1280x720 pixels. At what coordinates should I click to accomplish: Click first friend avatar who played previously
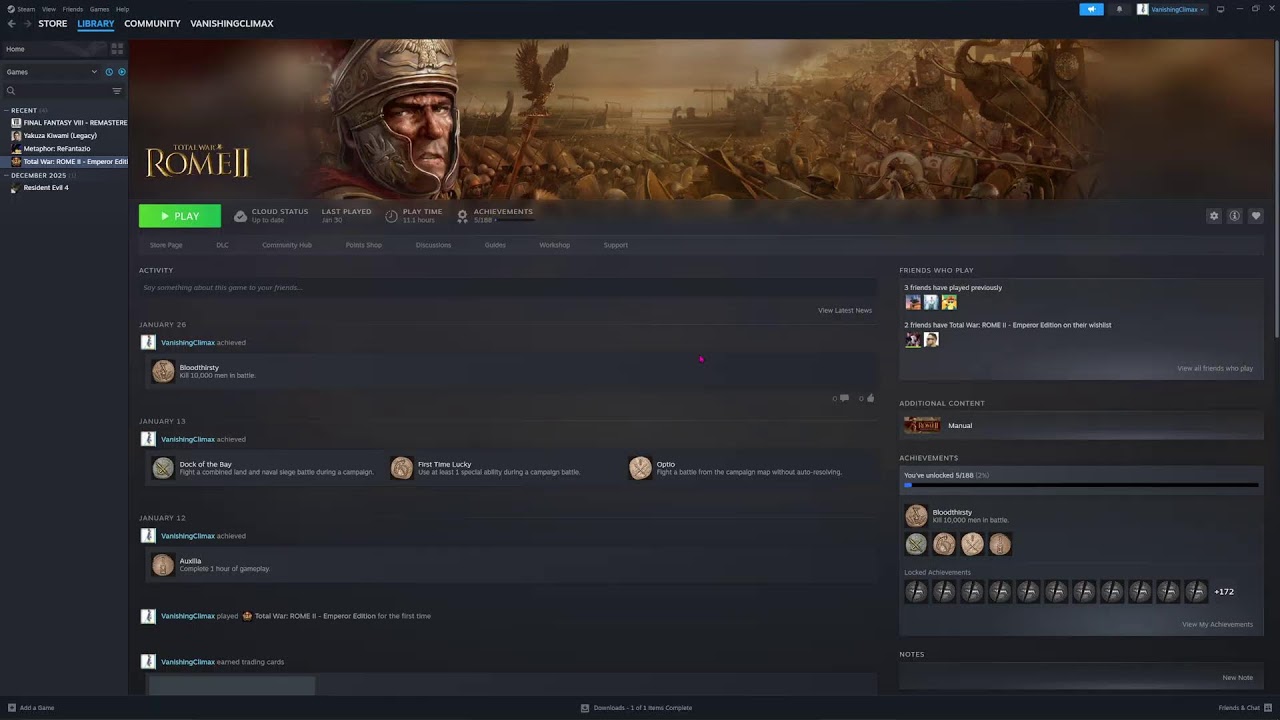coord(913,302)
